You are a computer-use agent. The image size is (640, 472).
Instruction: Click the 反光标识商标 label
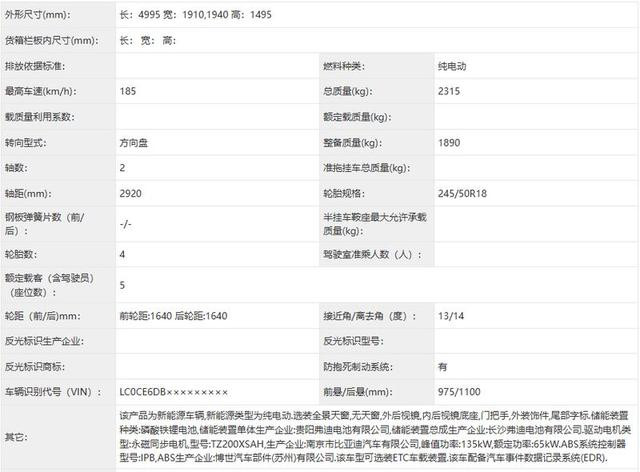35,367
